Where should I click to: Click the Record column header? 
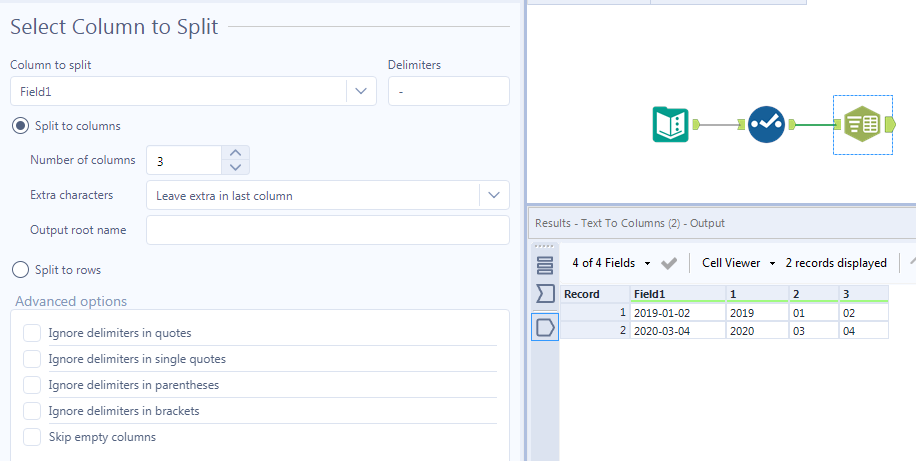coord(595,294)
